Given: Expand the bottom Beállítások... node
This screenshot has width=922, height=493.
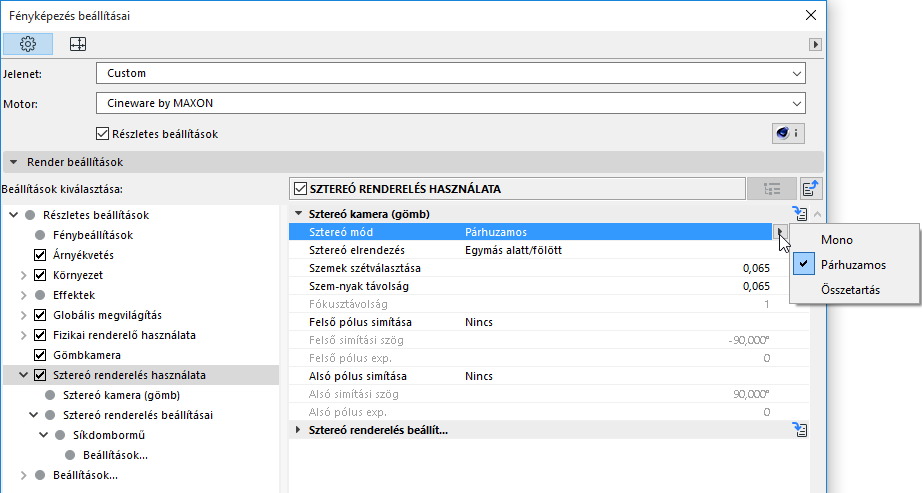Looking at the screenshot, I should pos(24,475).
